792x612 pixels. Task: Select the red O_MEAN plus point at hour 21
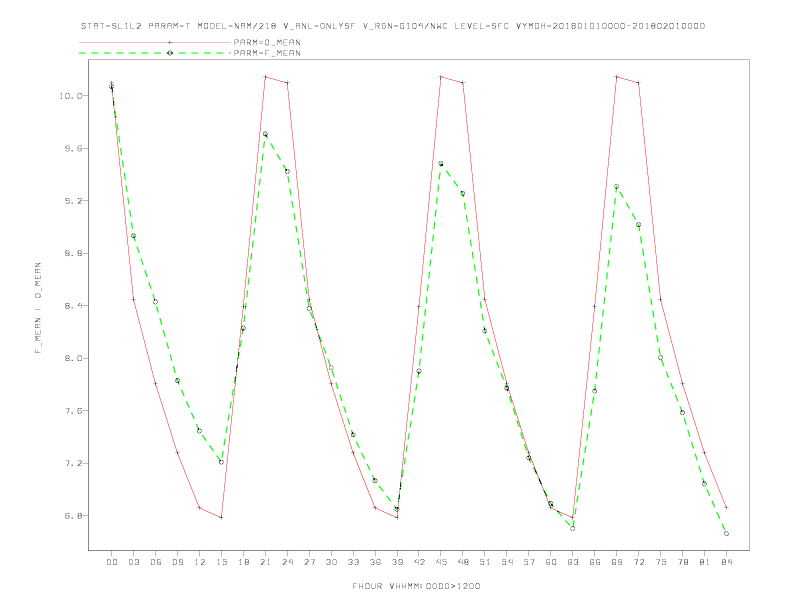click(265, 77)
